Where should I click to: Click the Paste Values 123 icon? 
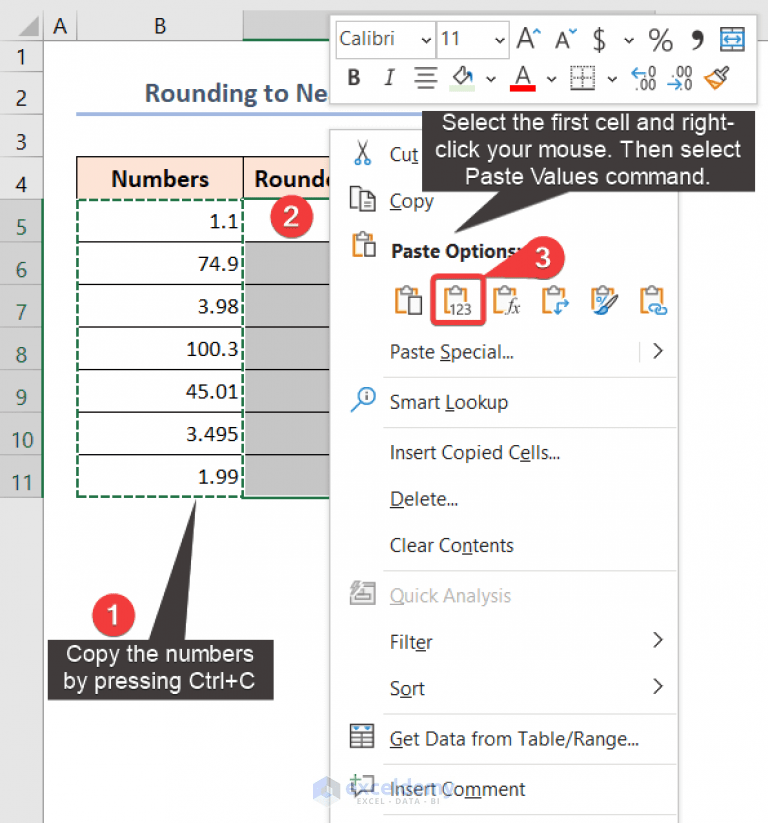458,301
